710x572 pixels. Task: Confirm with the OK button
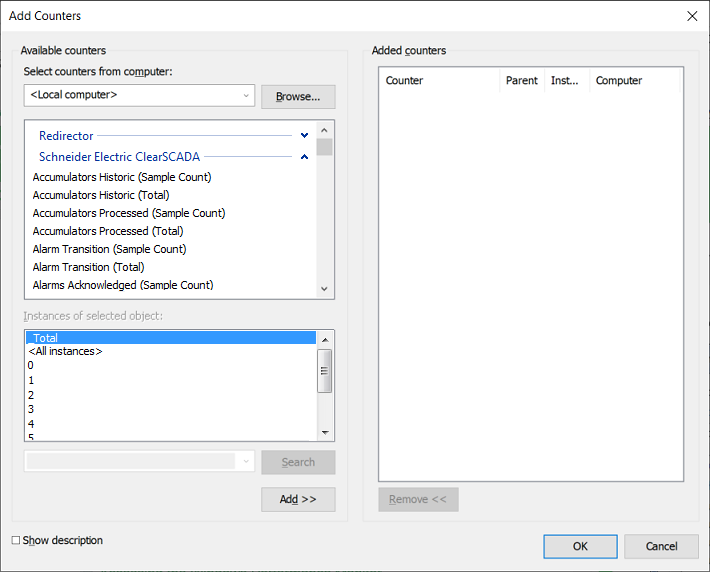[580, 546]
